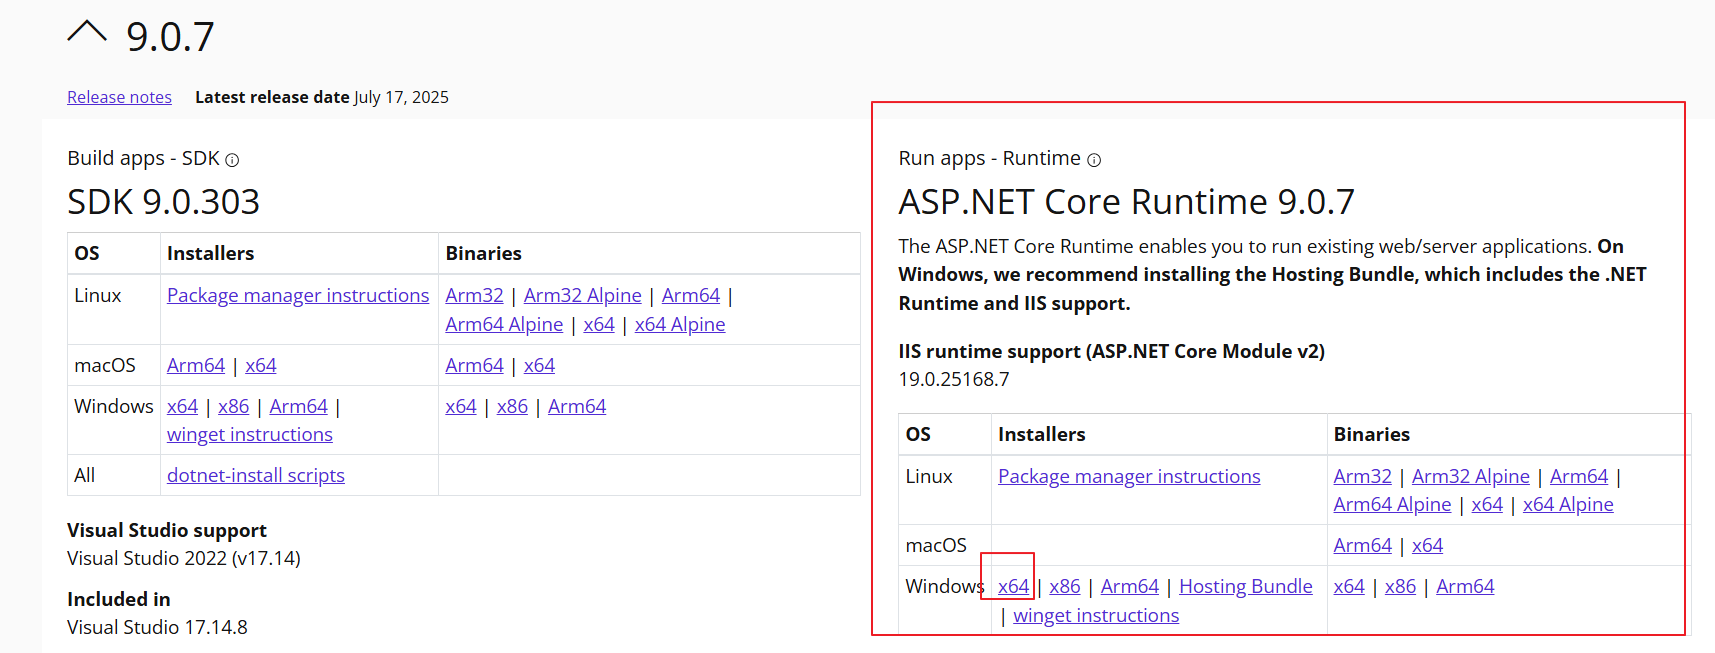
Task: Download Runtime Linux Arm64 binary
Action: coord(1579,476)
